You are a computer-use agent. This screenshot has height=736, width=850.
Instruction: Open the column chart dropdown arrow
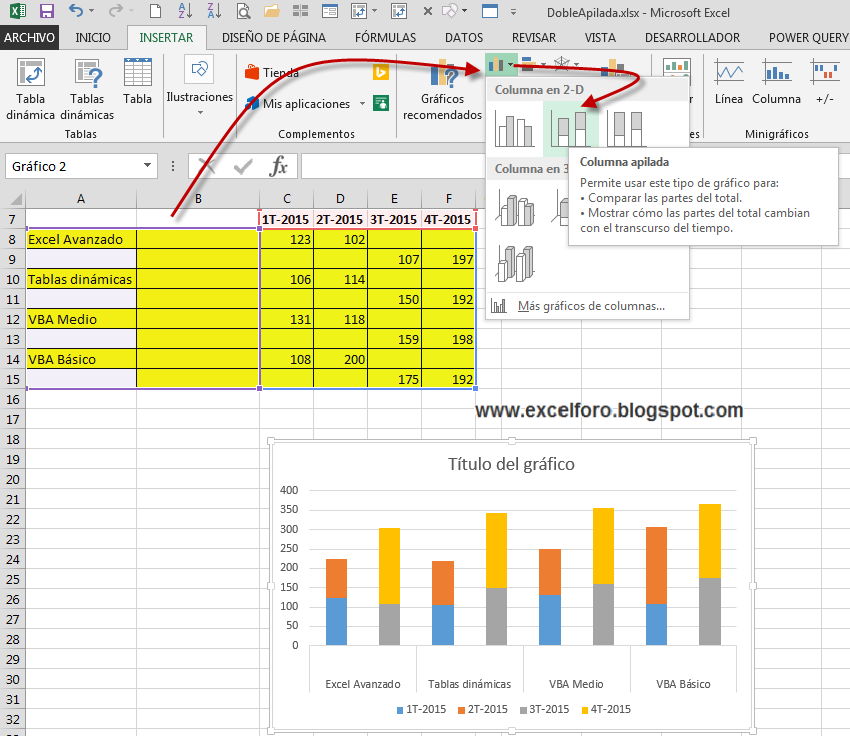[511, 65]
